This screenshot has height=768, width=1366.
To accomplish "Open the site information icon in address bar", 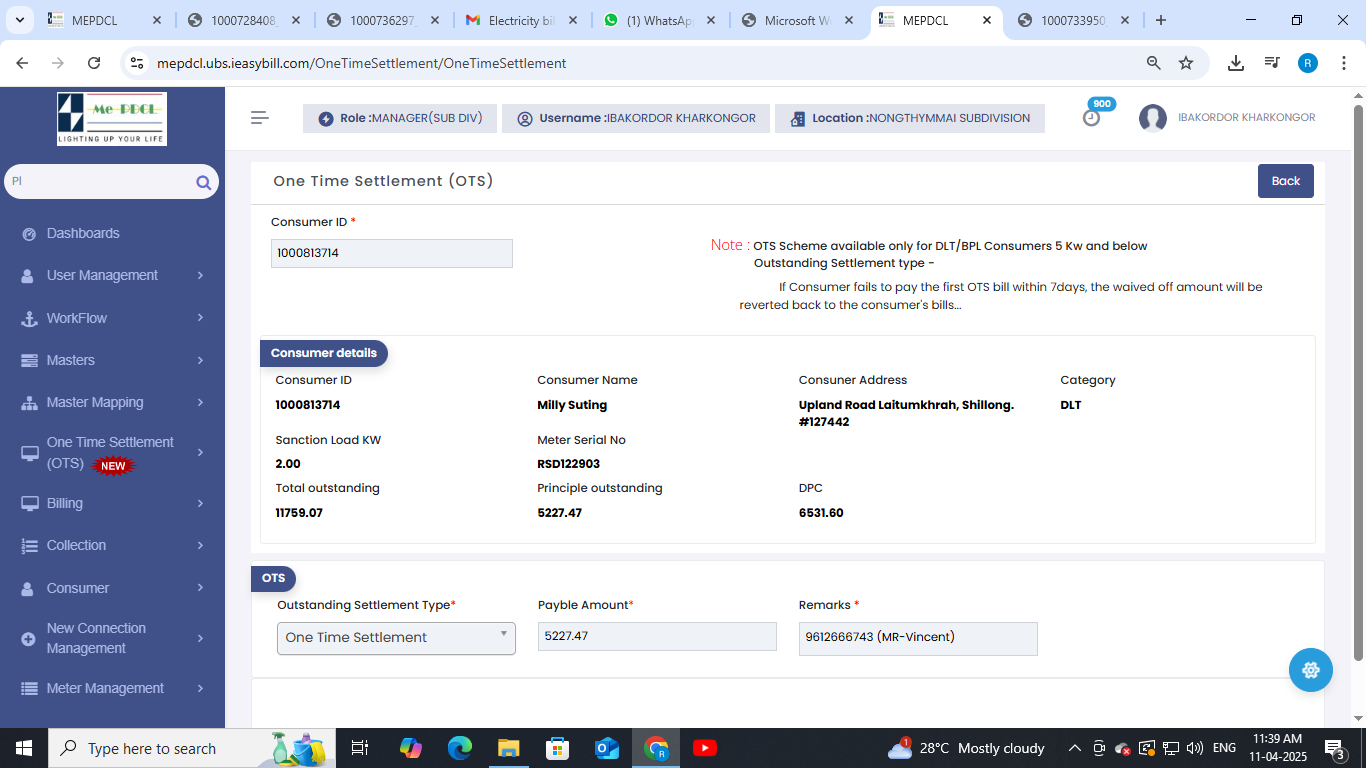I will pos(138,63).
